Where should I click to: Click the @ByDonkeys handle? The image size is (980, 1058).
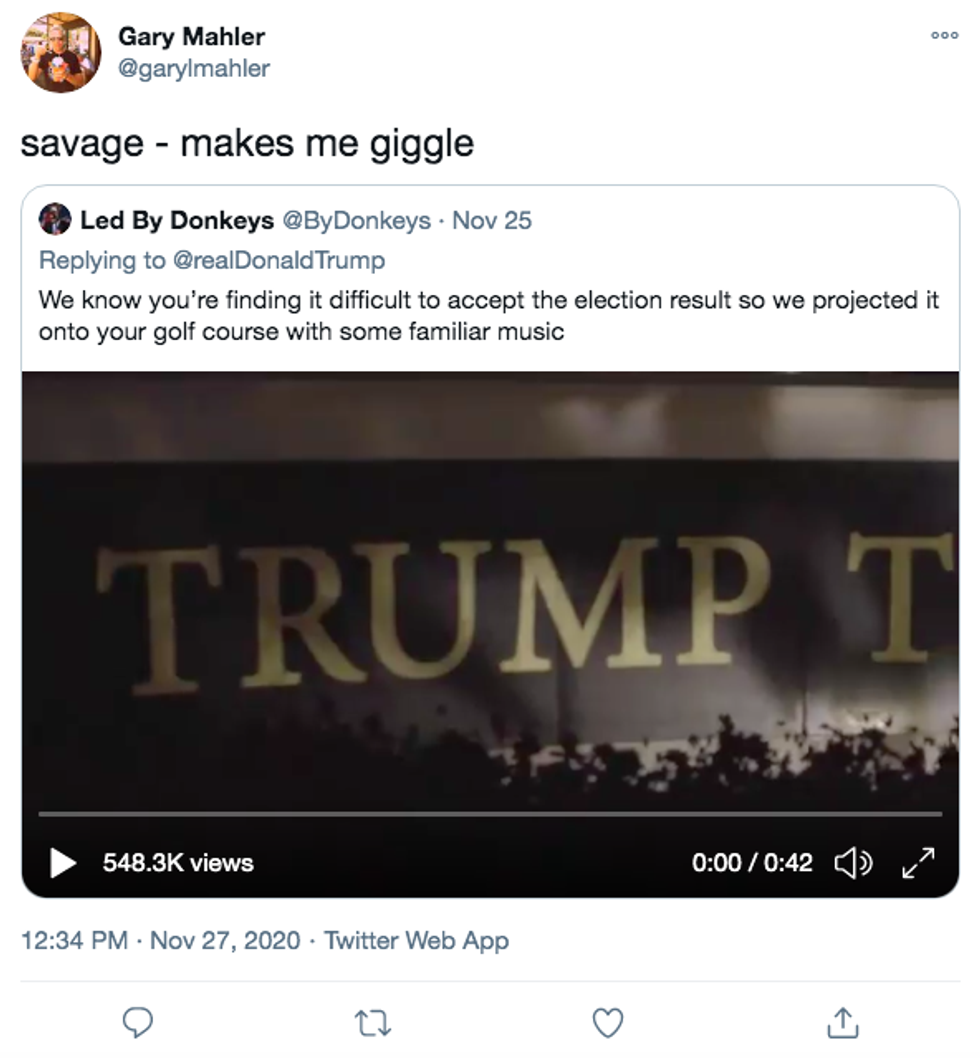(x=358, y=220)
